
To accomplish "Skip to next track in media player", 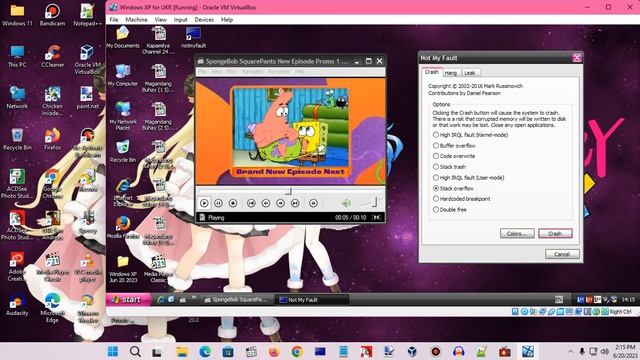I will coord(295,203).
